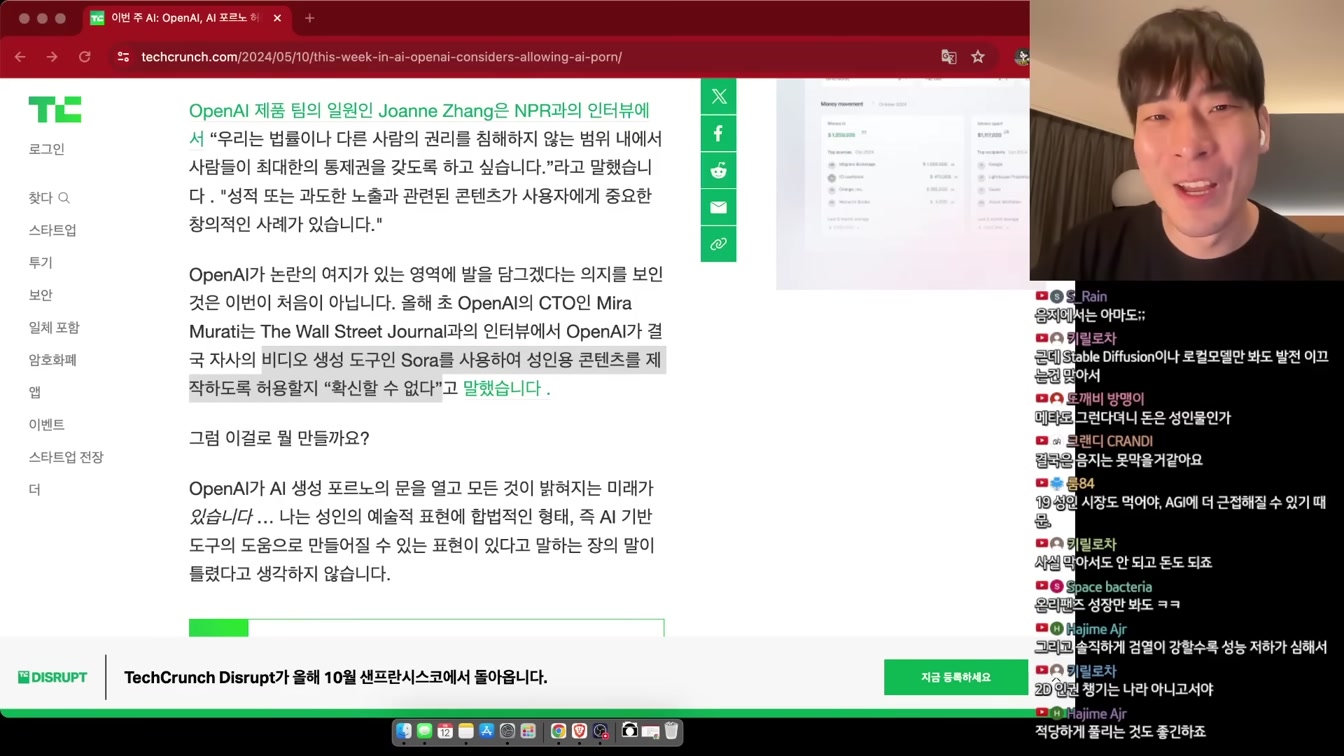This screenshot has height=756, width=1344.
Task: Open the 스타트업 category in the sidebar
Action: tap(53, 230)
